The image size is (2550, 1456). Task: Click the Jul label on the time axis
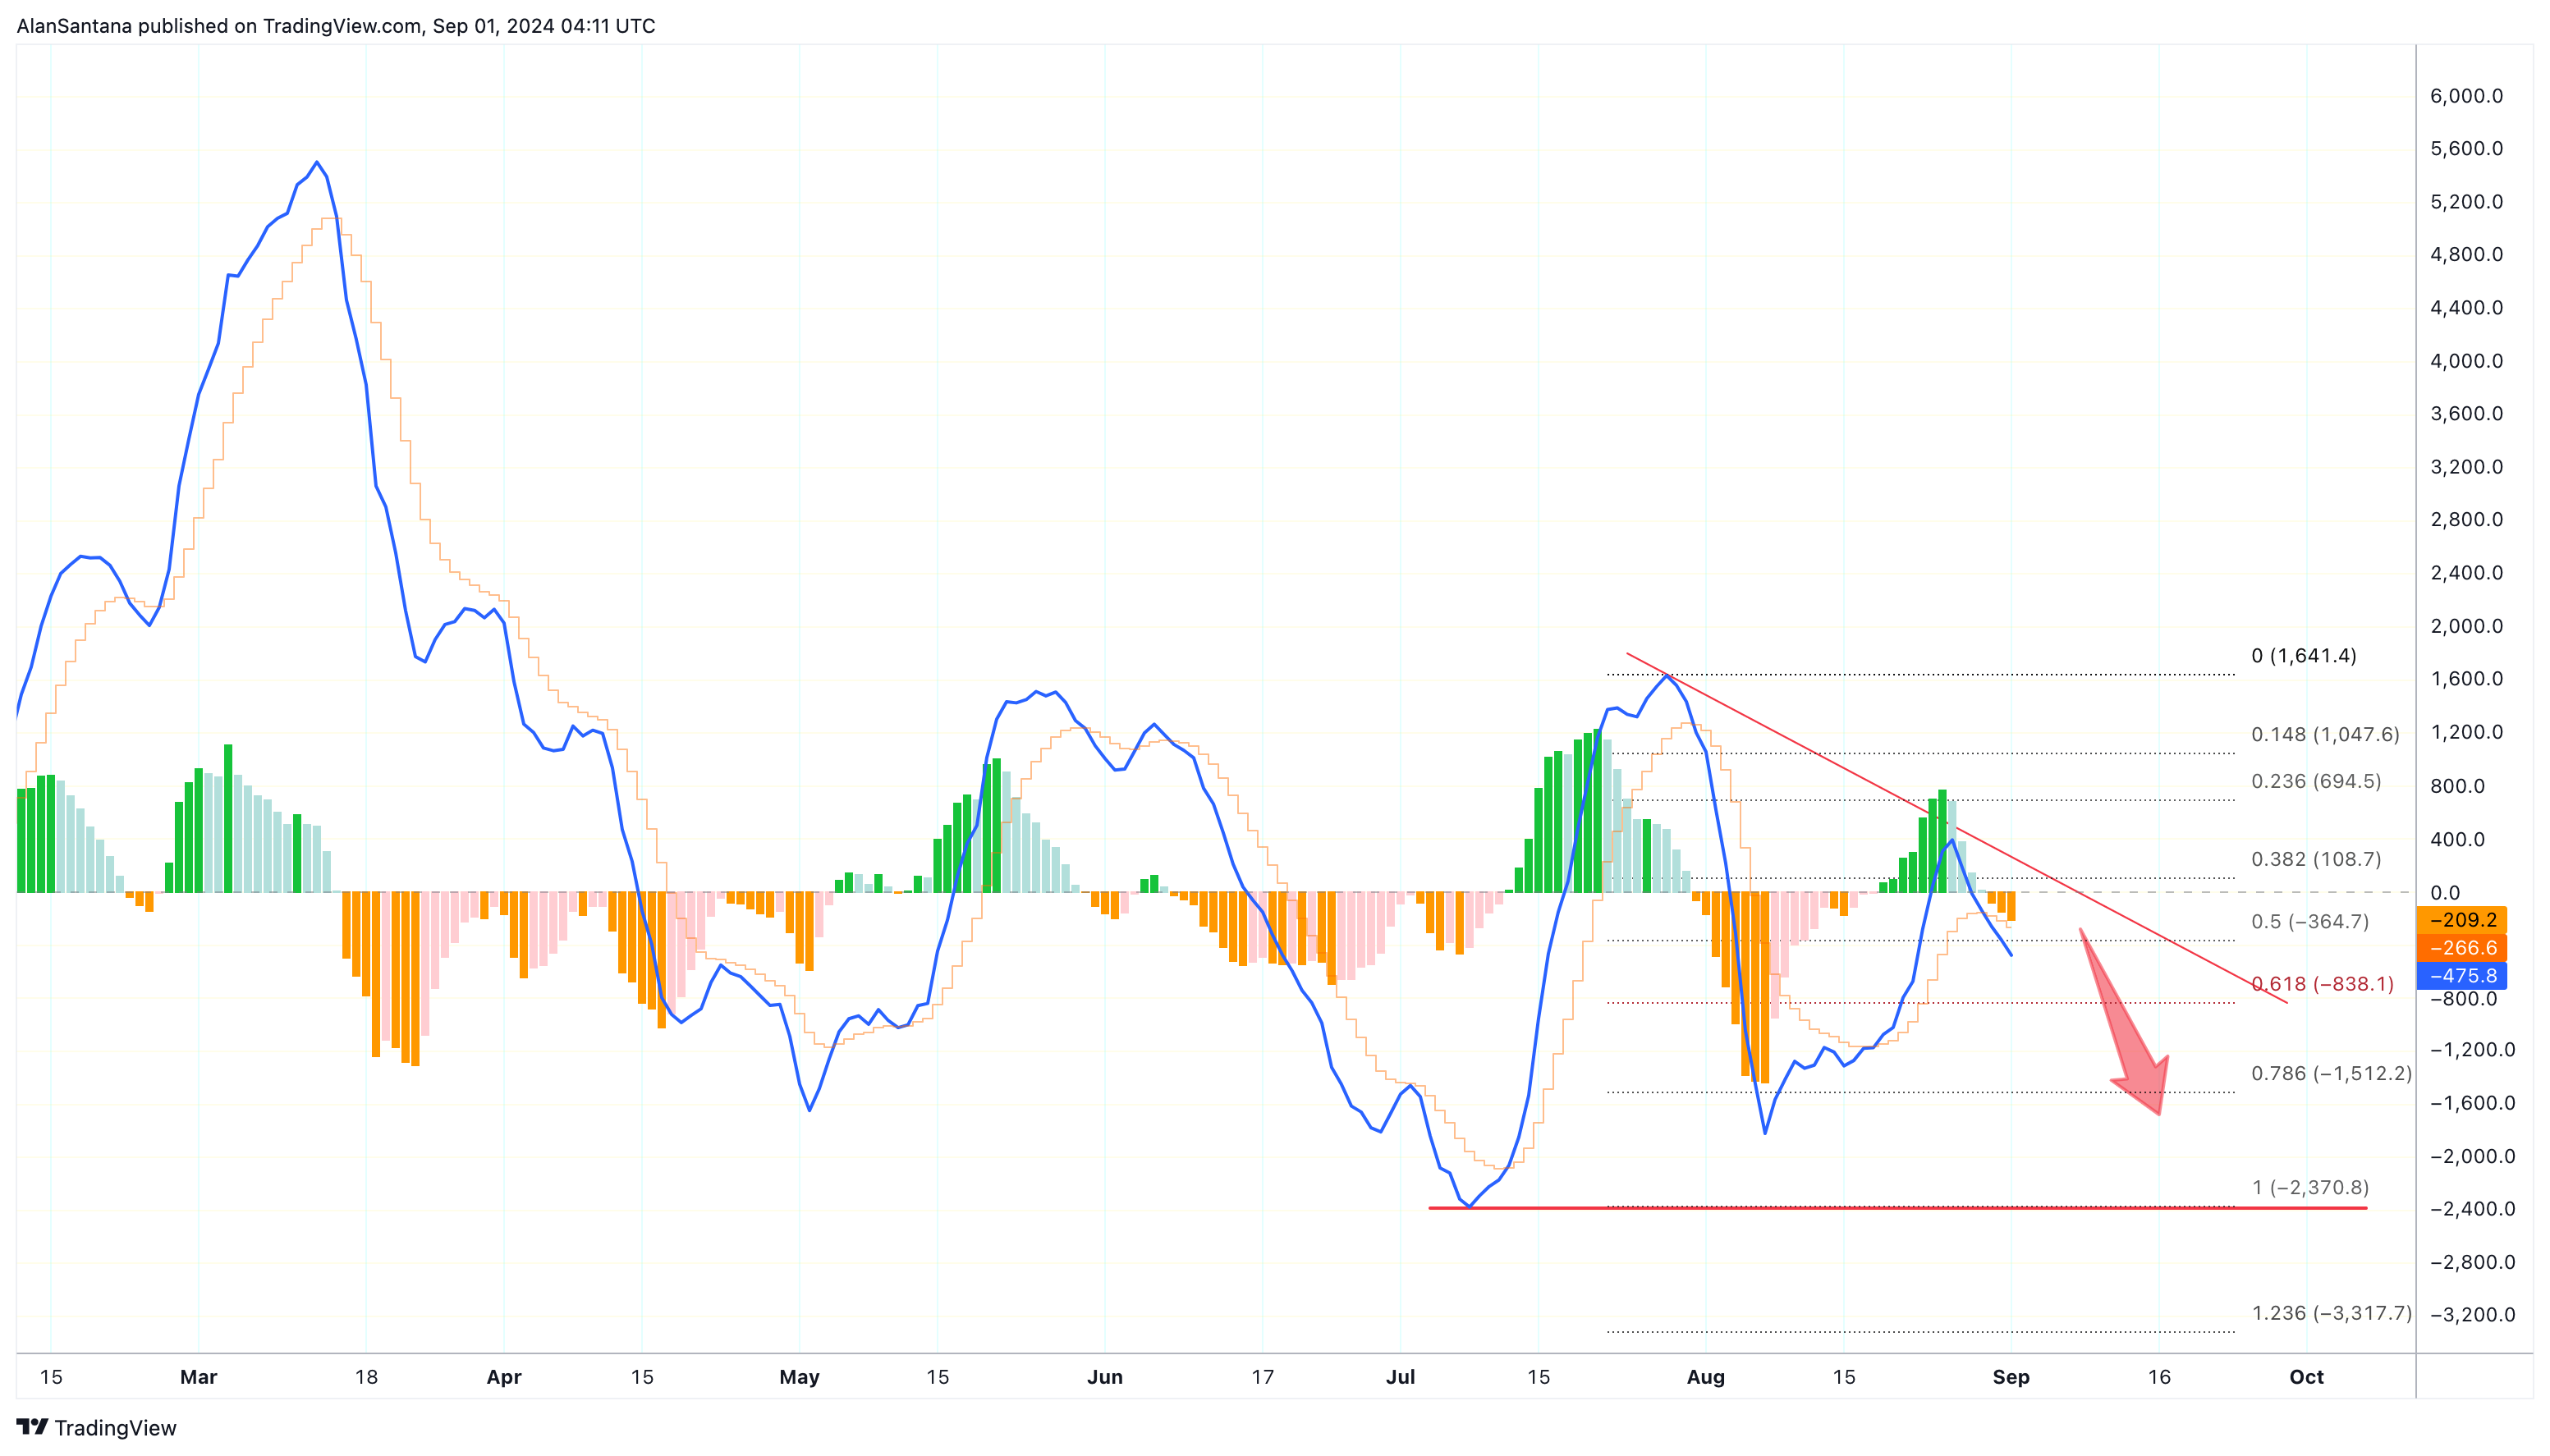[x=1400, y=1377]
